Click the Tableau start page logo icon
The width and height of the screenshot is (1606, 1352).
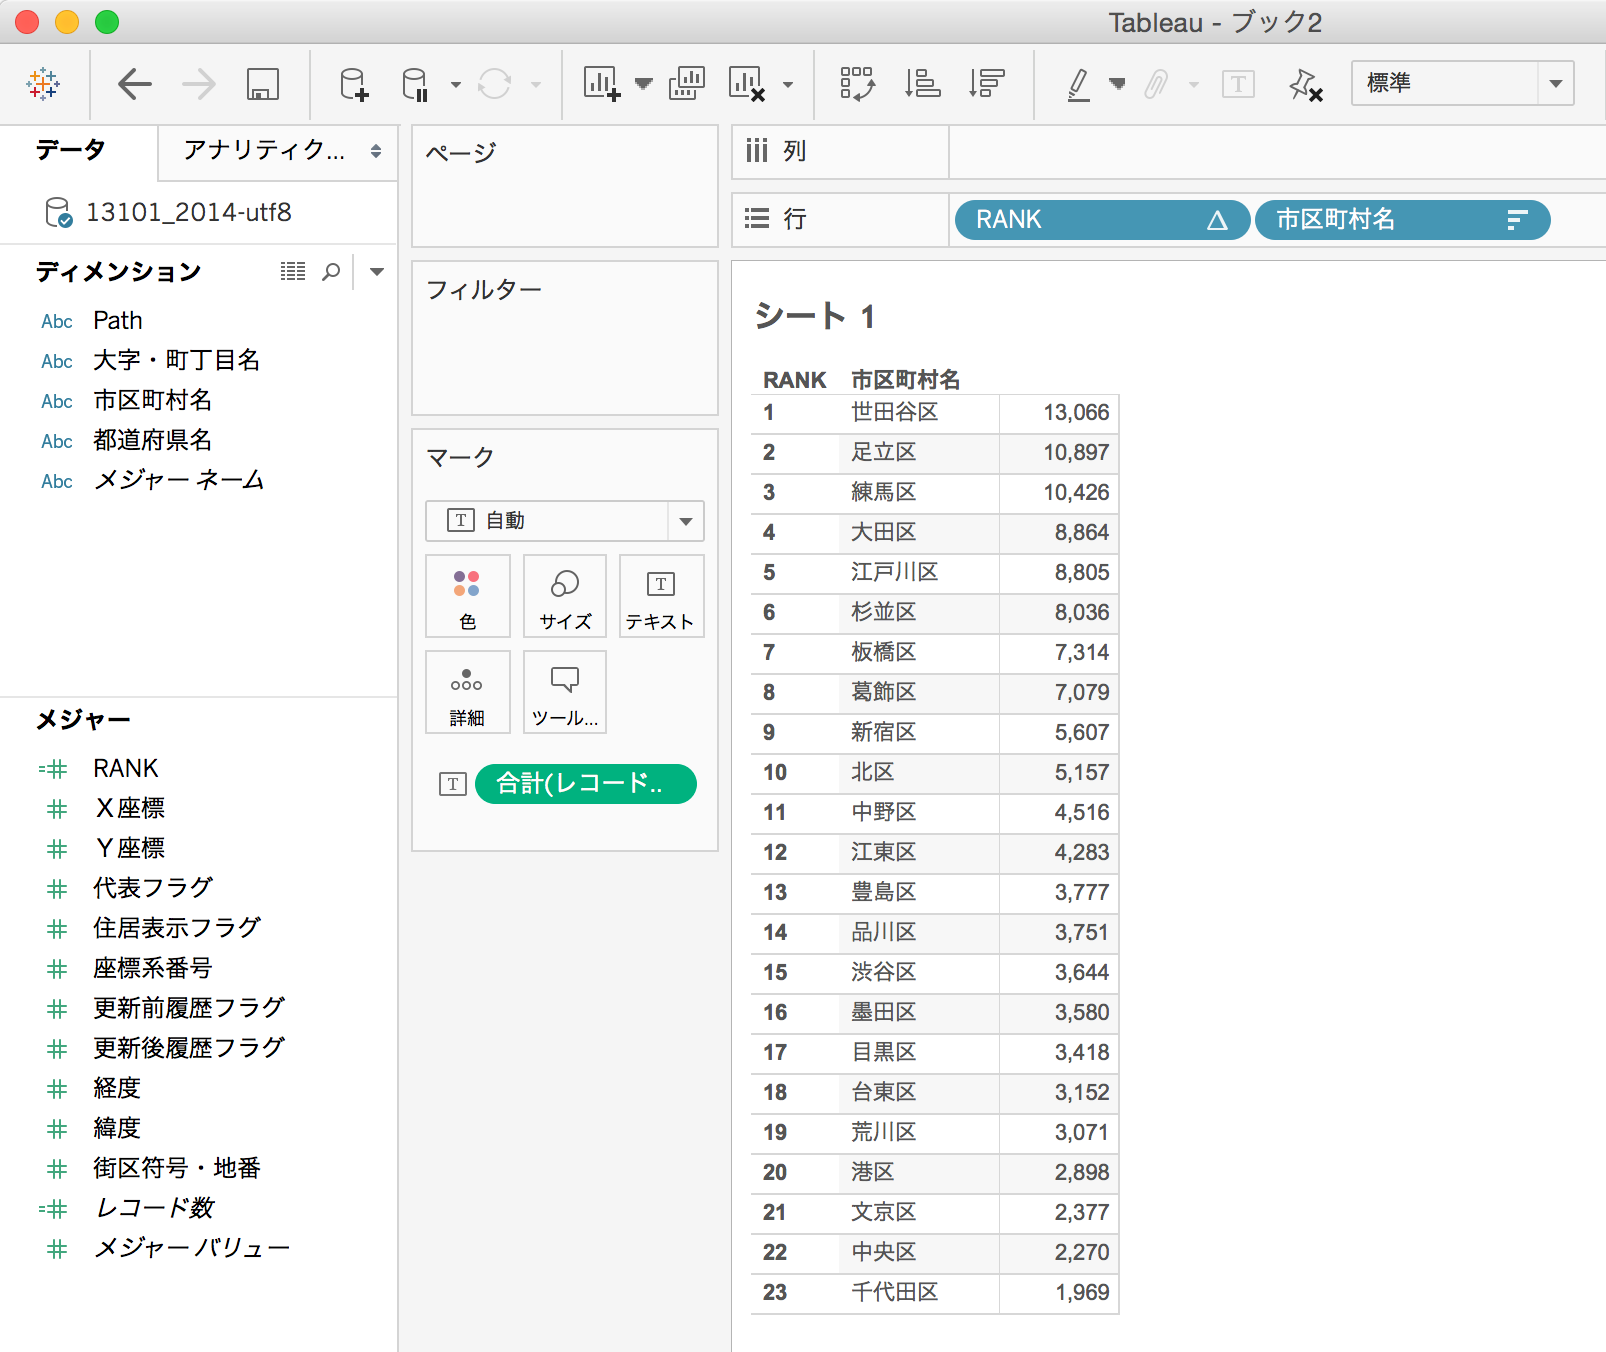[43, 84]
